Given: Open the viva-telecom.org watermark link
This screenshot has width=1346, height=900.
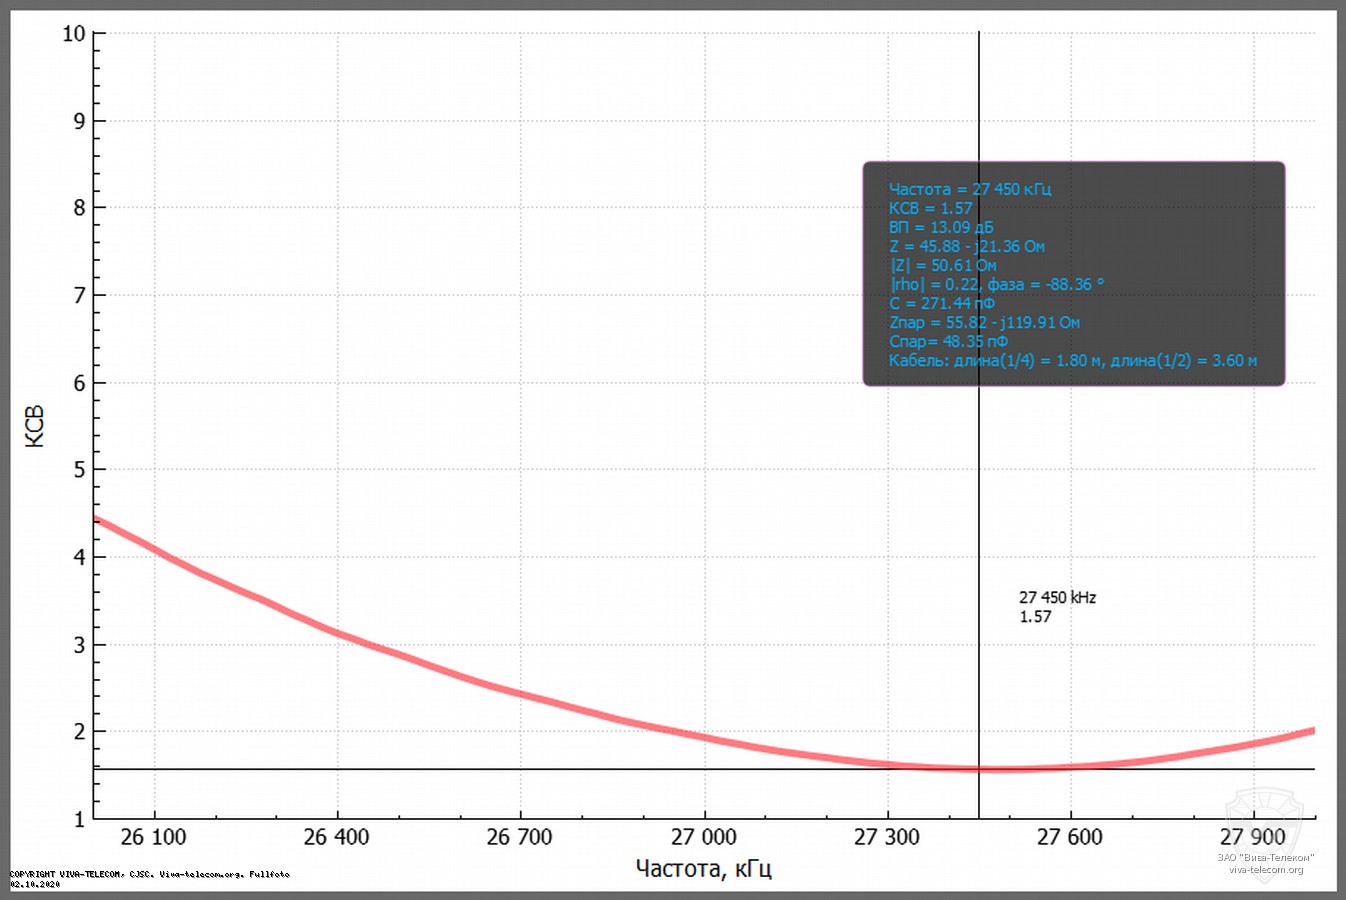Looking at the screenshot, I should coord(1266,870).
